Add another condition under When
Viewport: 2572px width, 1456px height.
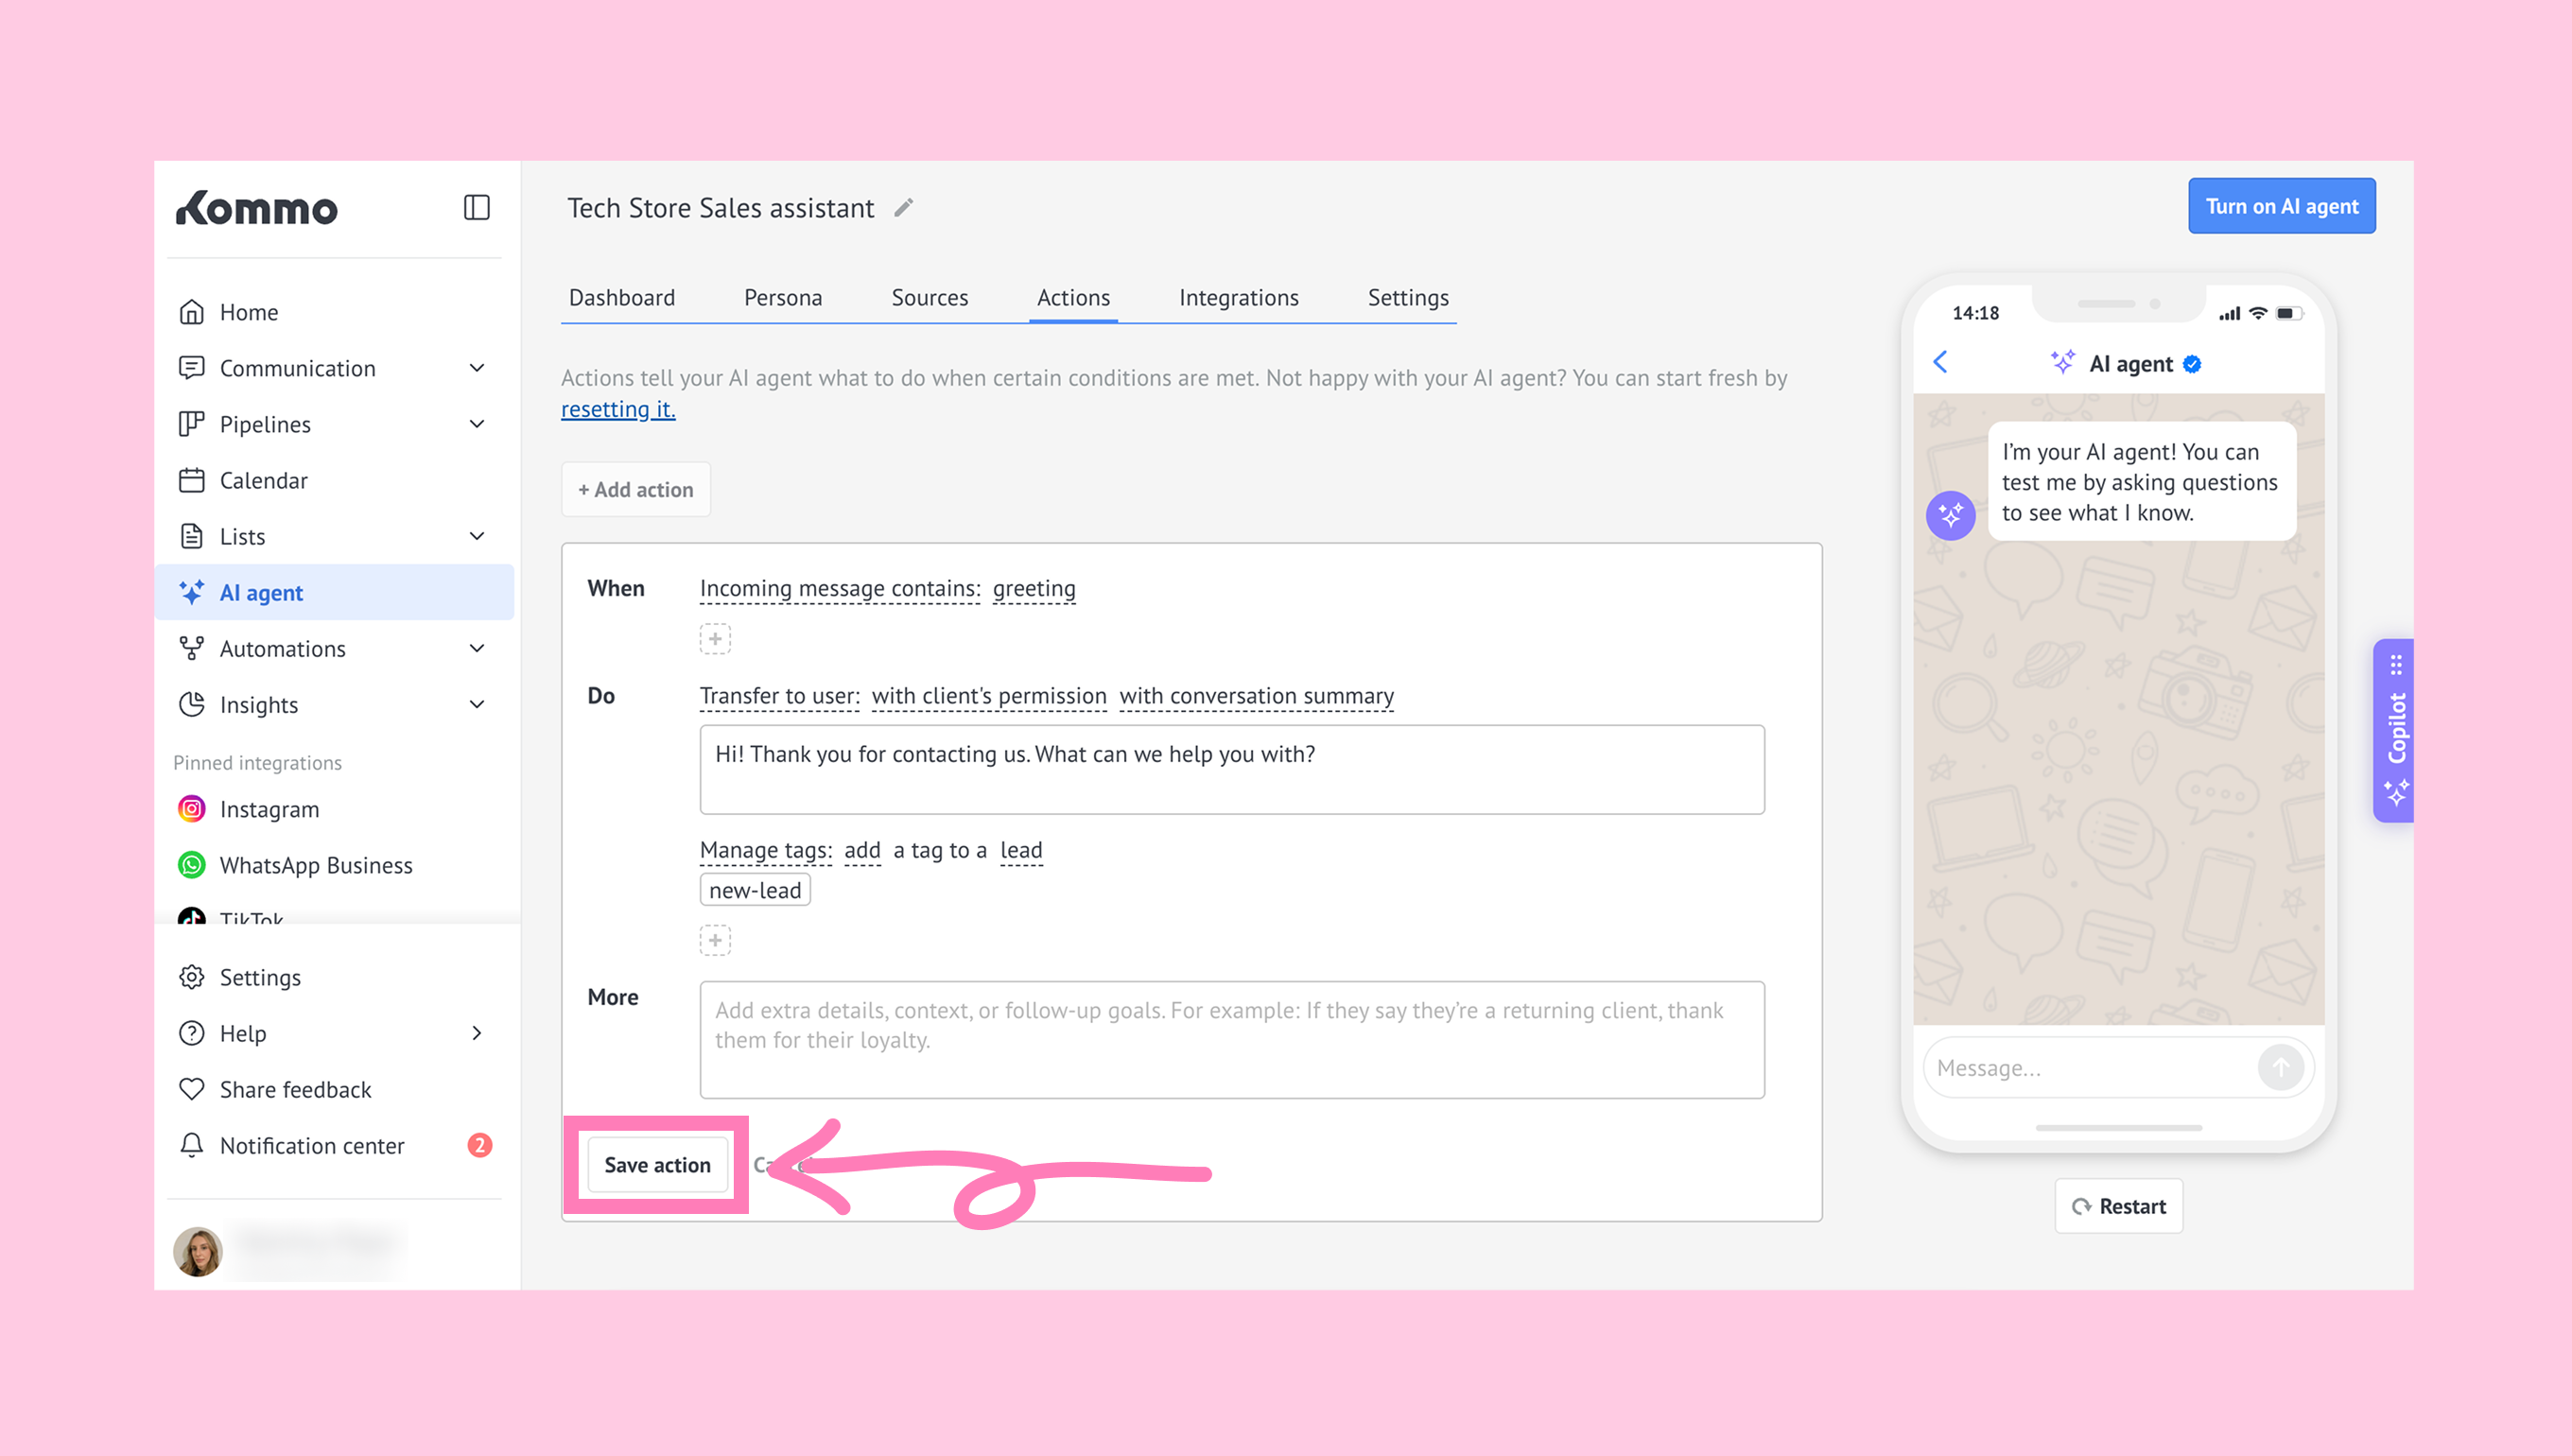point(714,638)
